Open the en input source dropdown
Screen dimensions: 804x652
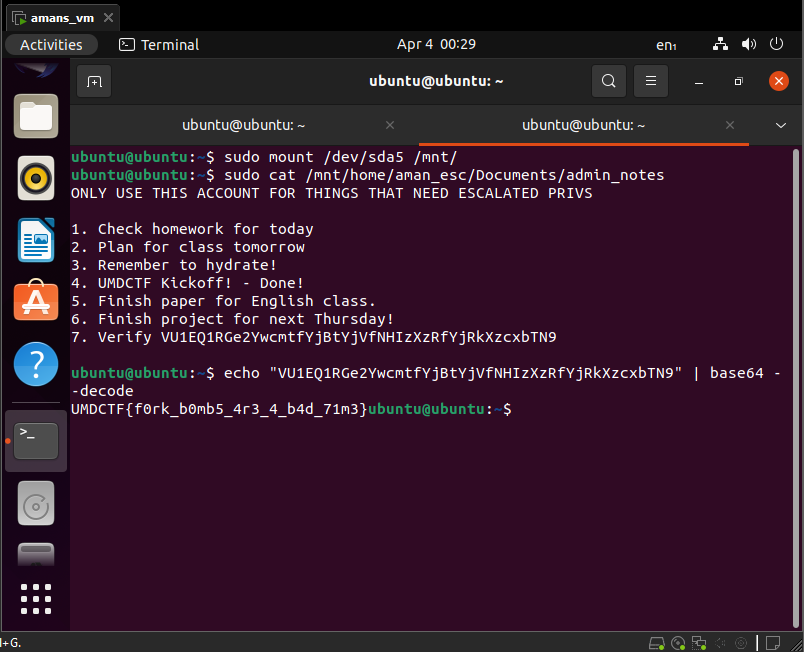pos(666,45)
